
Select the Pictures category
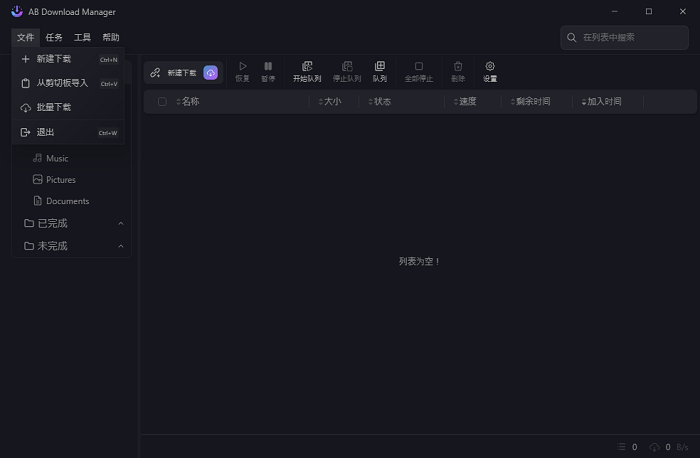pyautogui.click(x=72, y=180)
